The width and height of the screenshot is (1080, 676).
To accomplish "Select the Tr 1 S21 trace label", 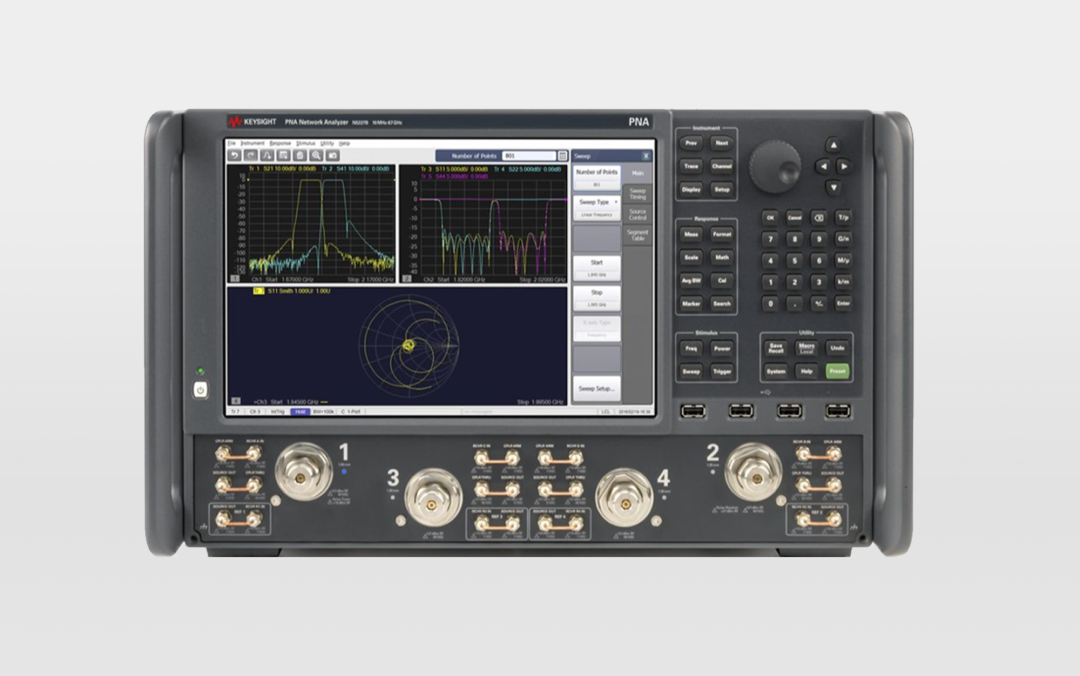I will tap(282, 169).
